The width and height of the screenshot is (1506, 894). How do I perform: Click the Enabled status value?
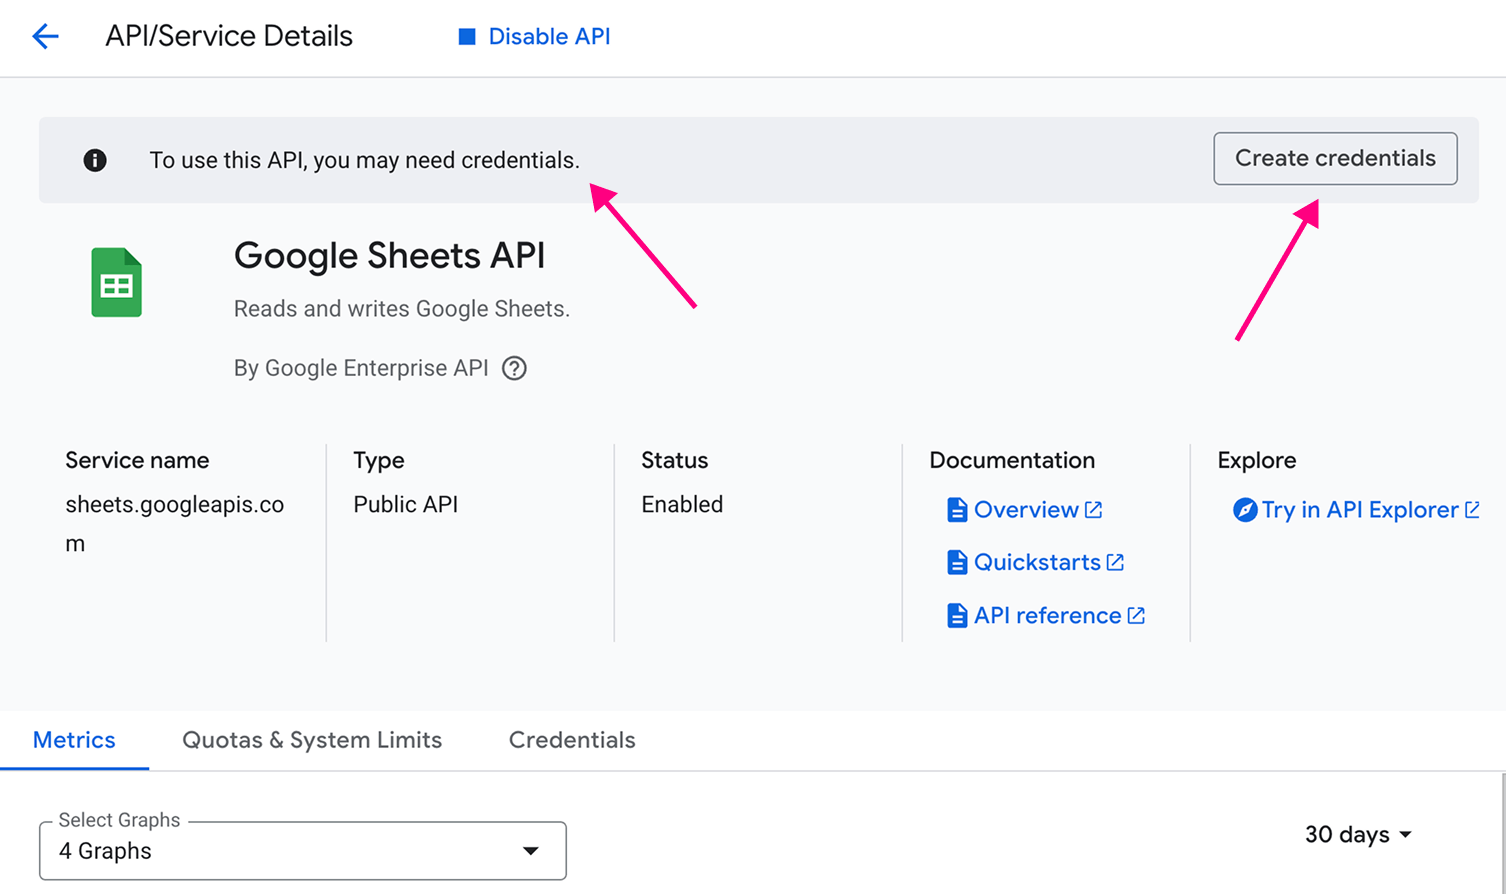click(682, 504)
